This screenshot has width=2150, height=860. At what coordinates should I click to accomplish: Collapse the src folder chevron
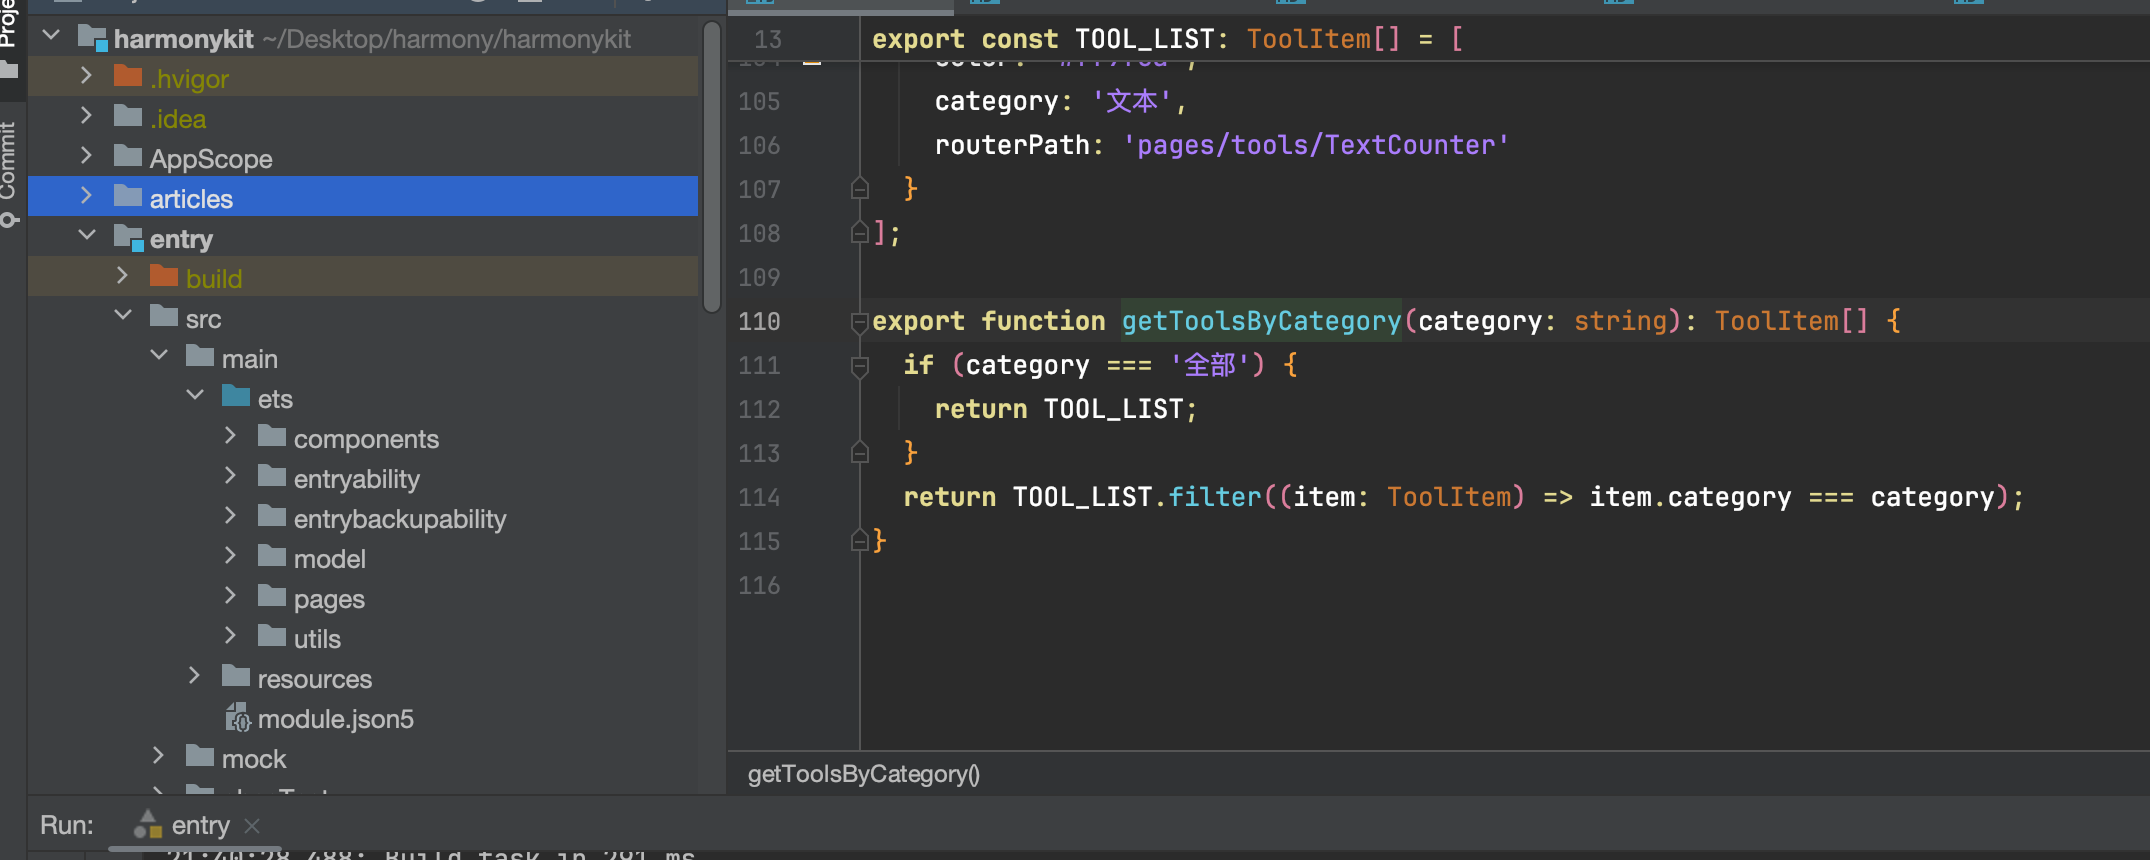point(123,316)
